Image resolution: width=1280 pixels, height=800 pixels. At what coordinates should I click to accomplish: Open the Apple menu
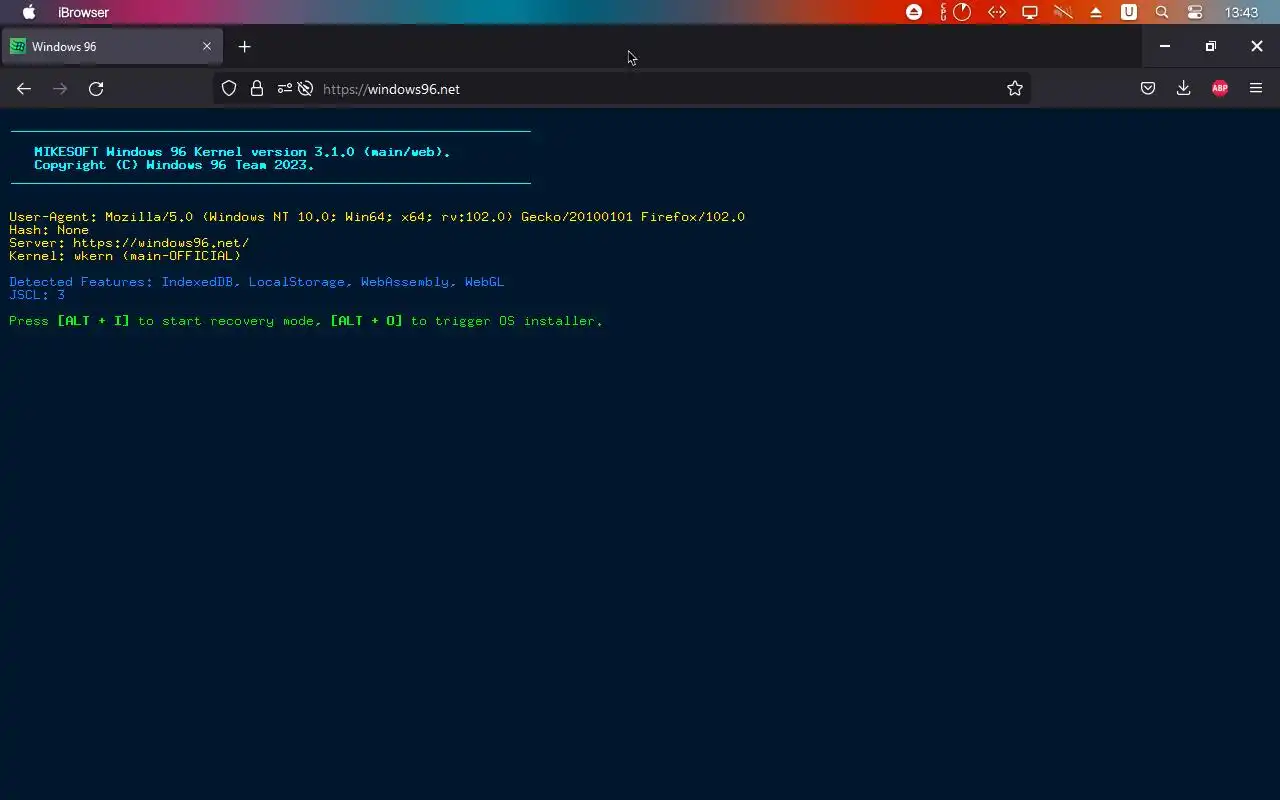click(29, 12)
